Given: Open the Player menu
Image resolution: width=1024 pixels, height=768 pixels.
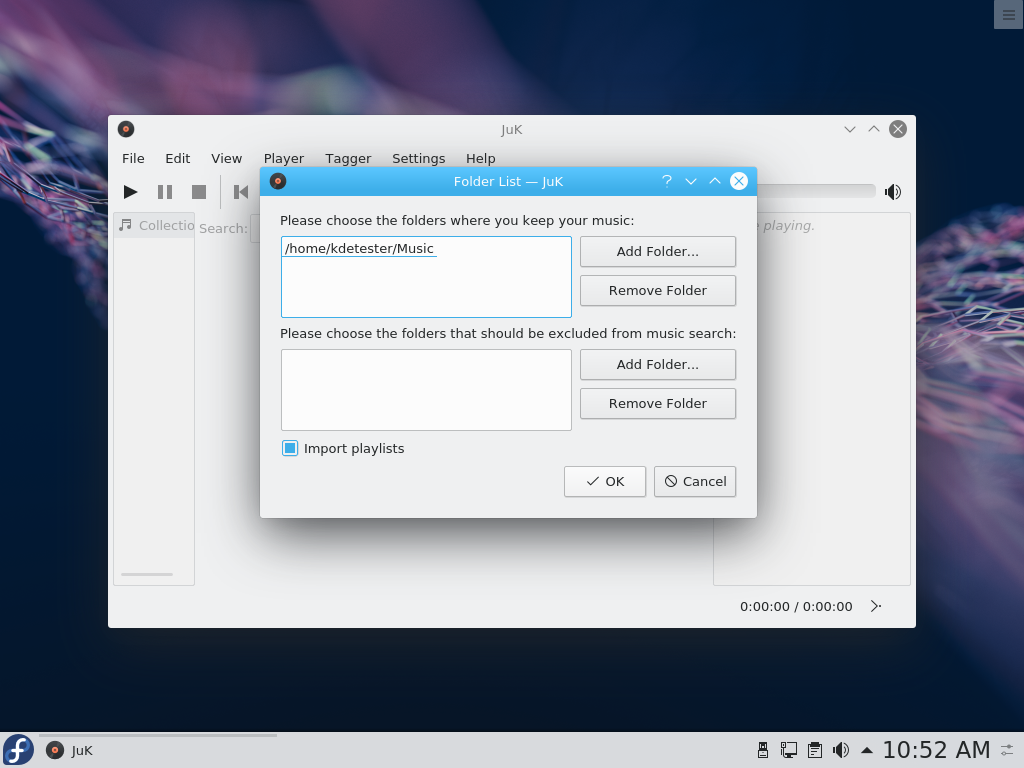Looking at the screenshot, I should 284,158.
